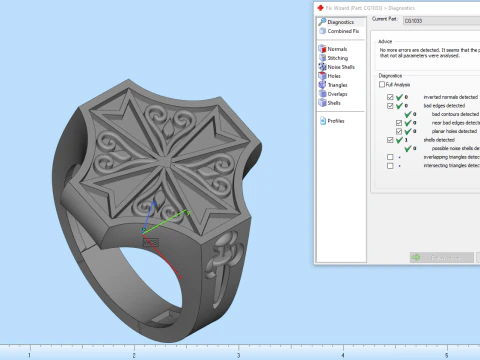Select Triangles in the sidebar
The width and height of the screenshot is (480, 360).
point(337,85)
